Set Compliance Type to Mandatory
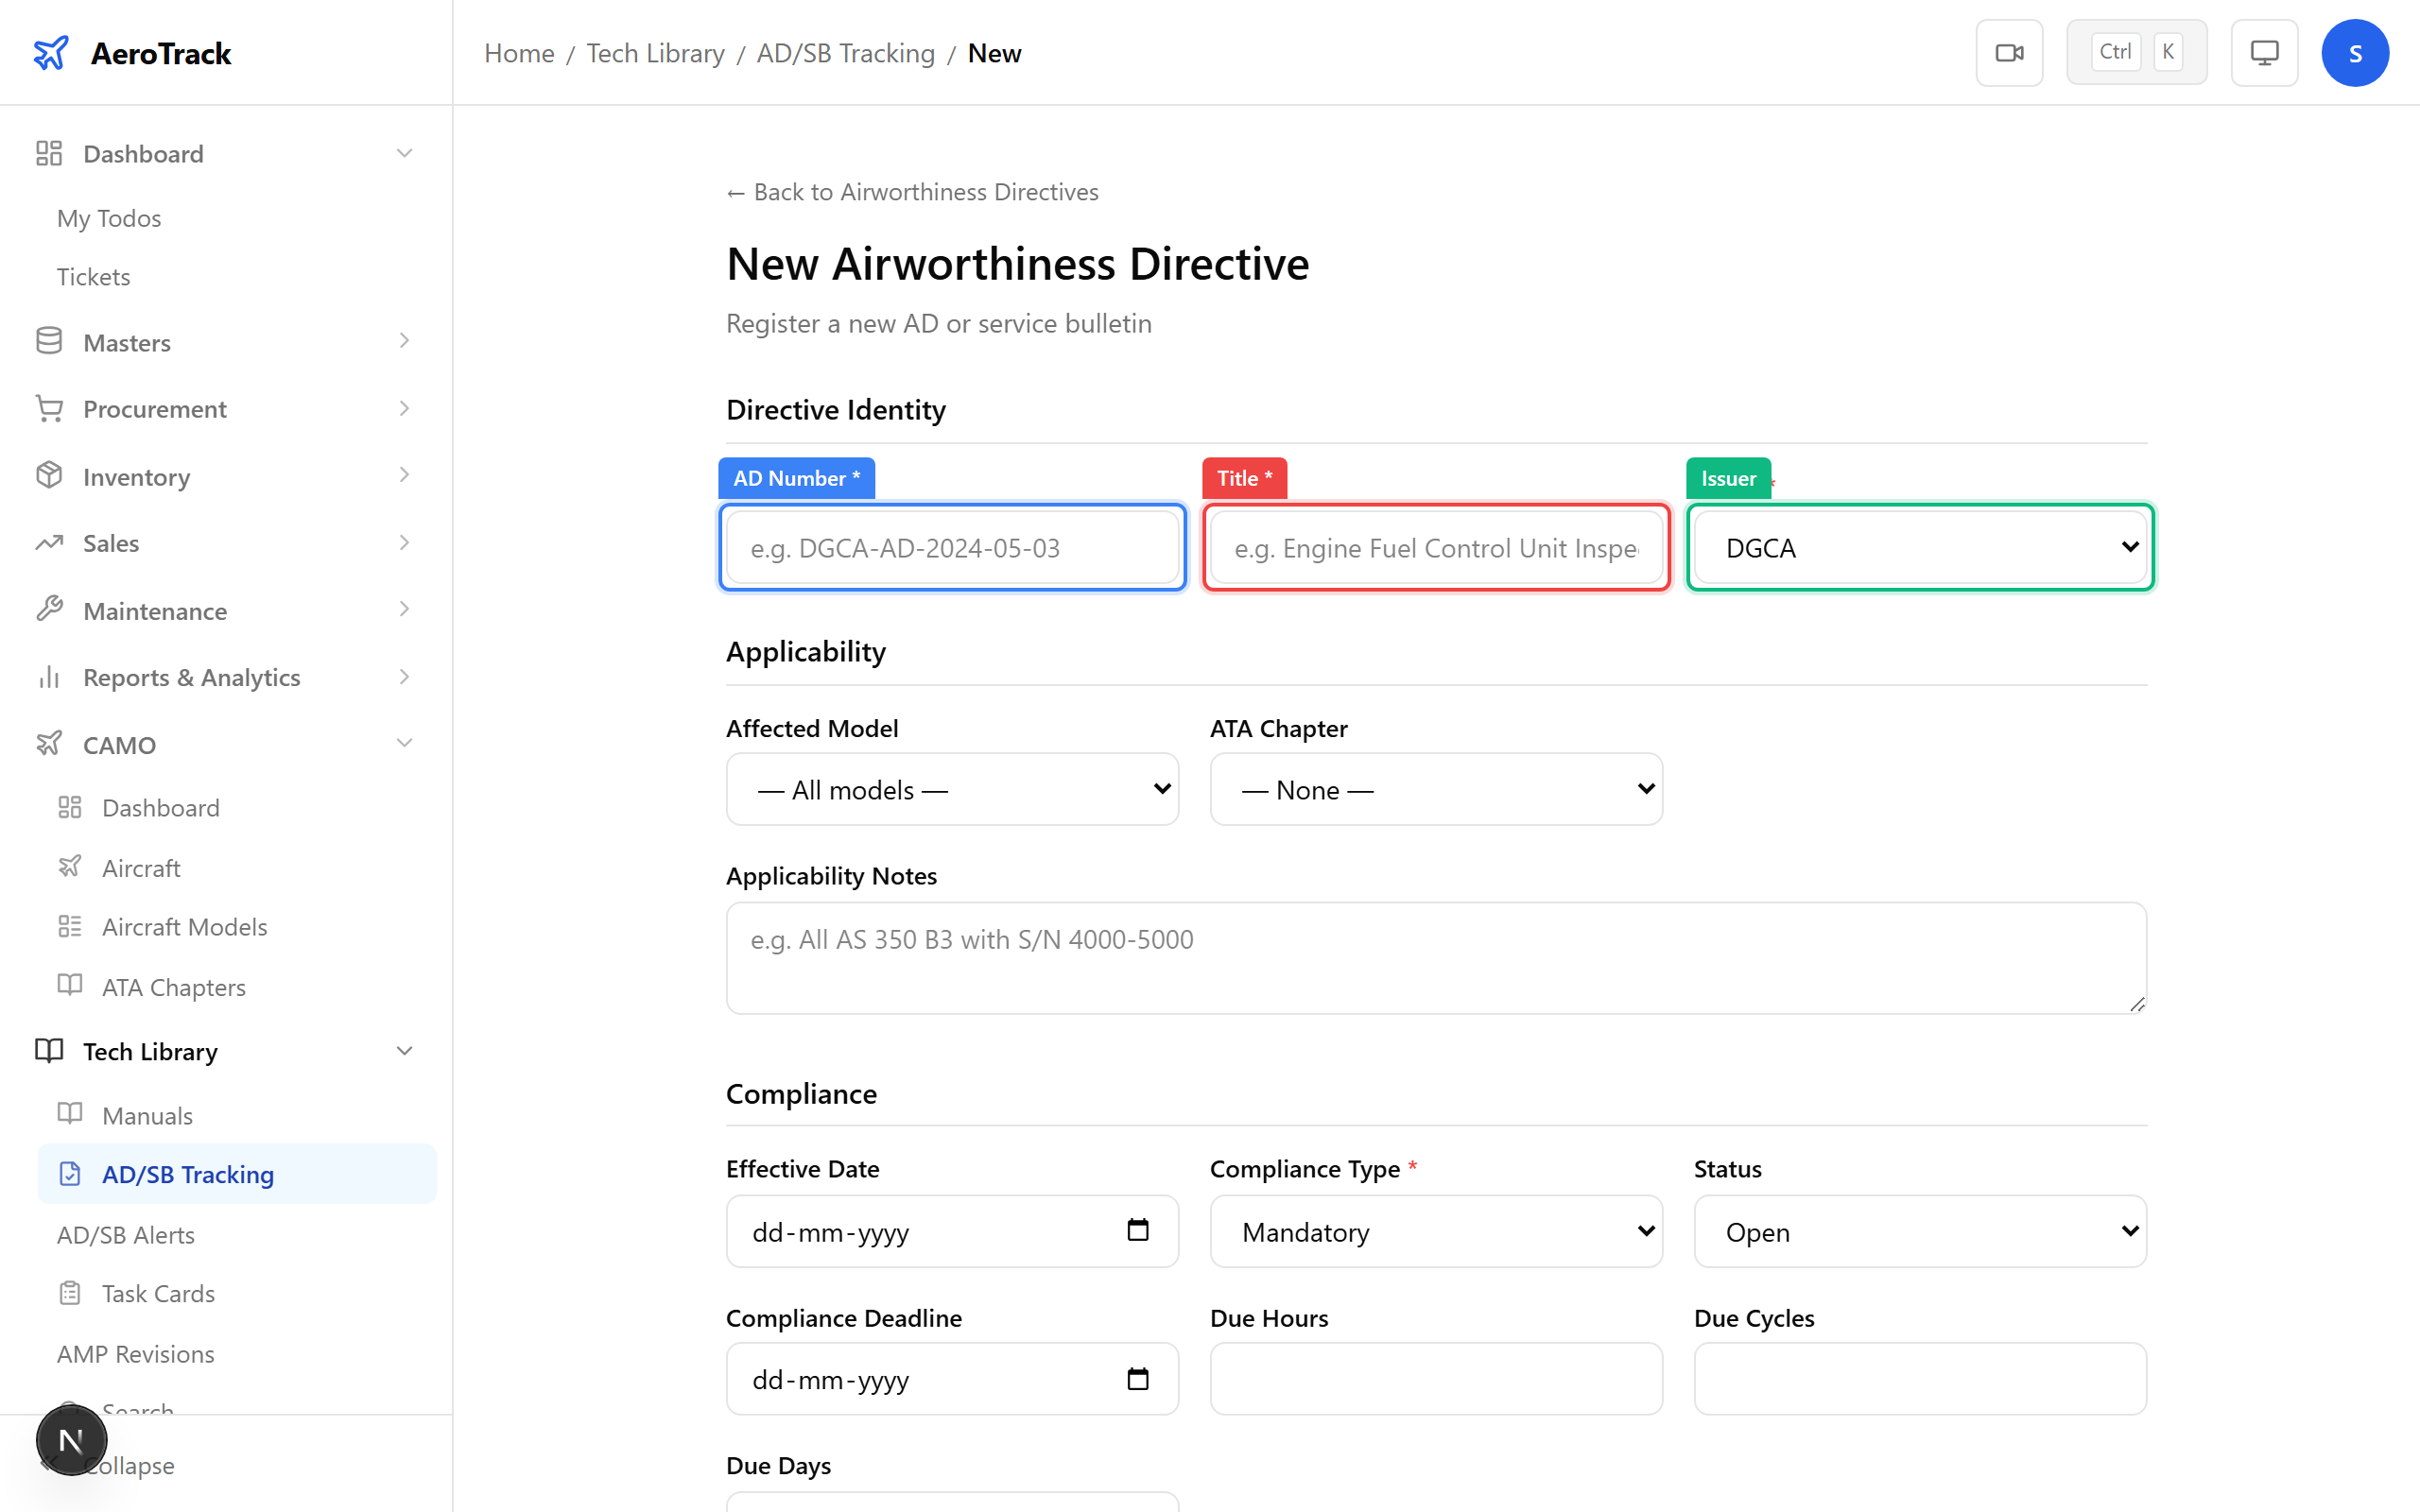The image size is (2420, 1512). point(1435,1231)
